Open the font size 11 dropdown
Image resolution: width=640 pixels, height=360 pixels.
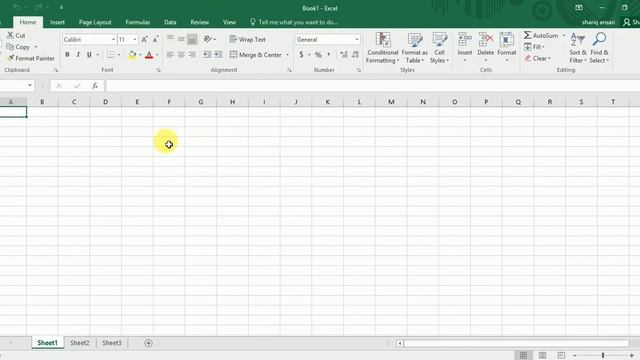tap(135, 39)
